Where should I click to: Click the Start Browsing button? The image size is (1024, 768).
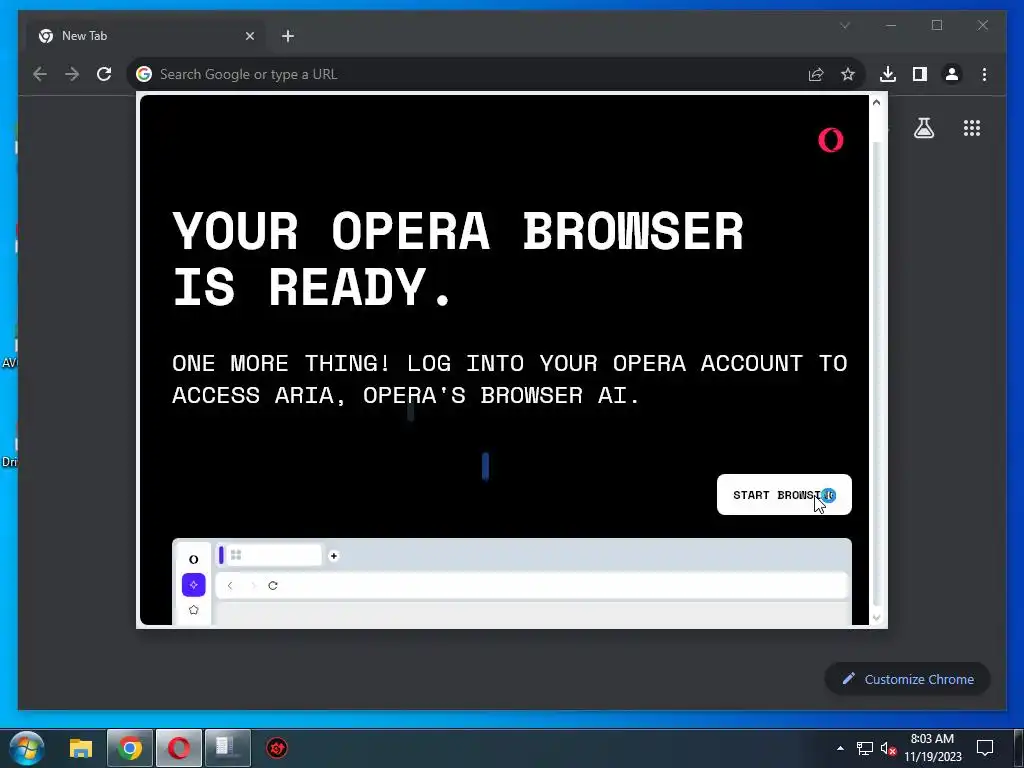tap(784, 494)
